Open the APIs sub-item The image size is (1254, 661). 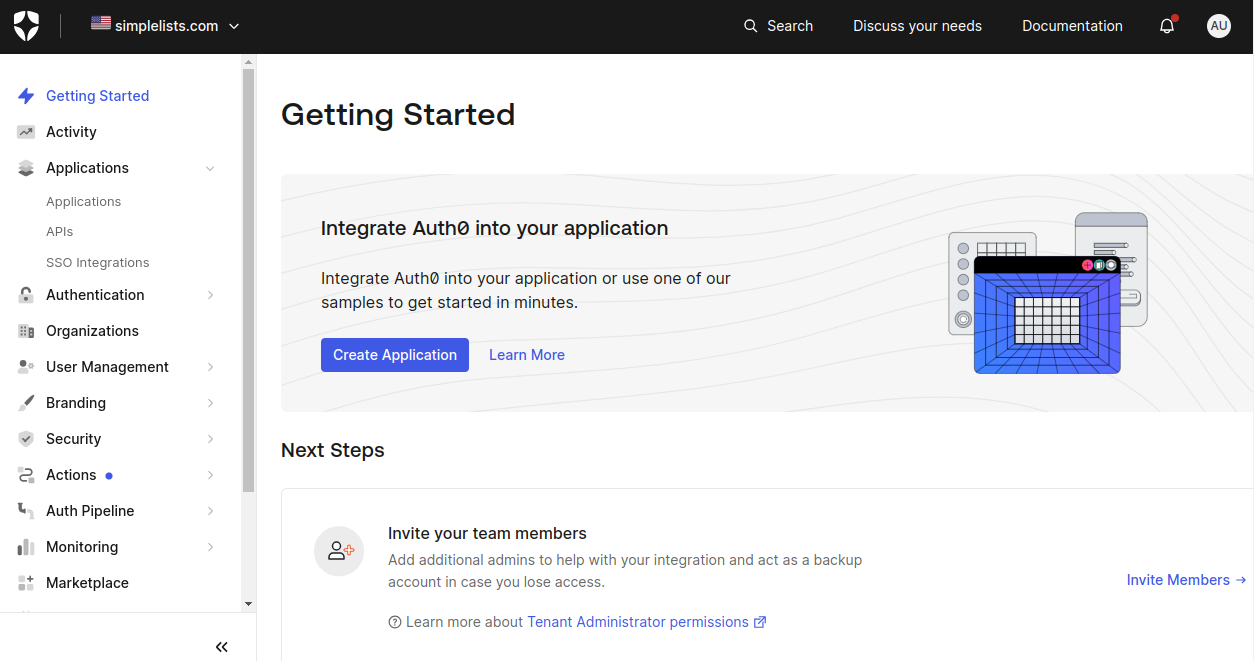(60, 232)
